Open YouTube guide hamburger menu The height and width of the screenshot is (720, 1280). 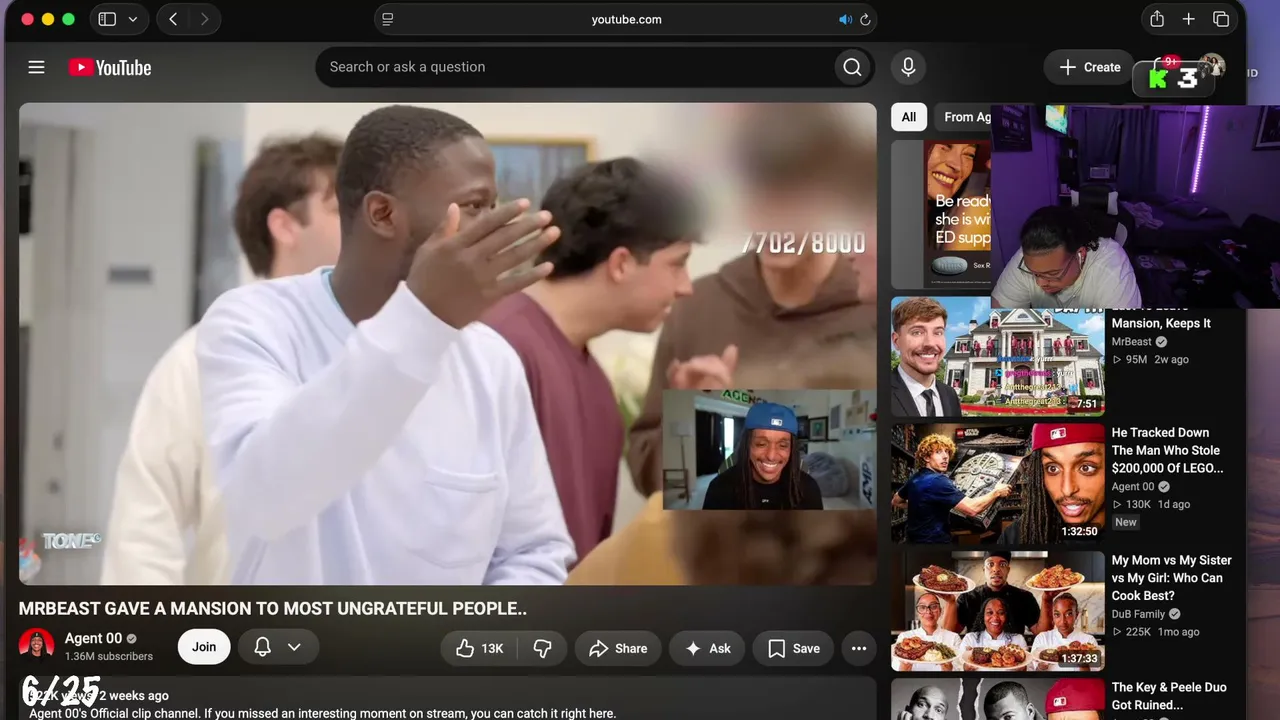coord(37,67)
